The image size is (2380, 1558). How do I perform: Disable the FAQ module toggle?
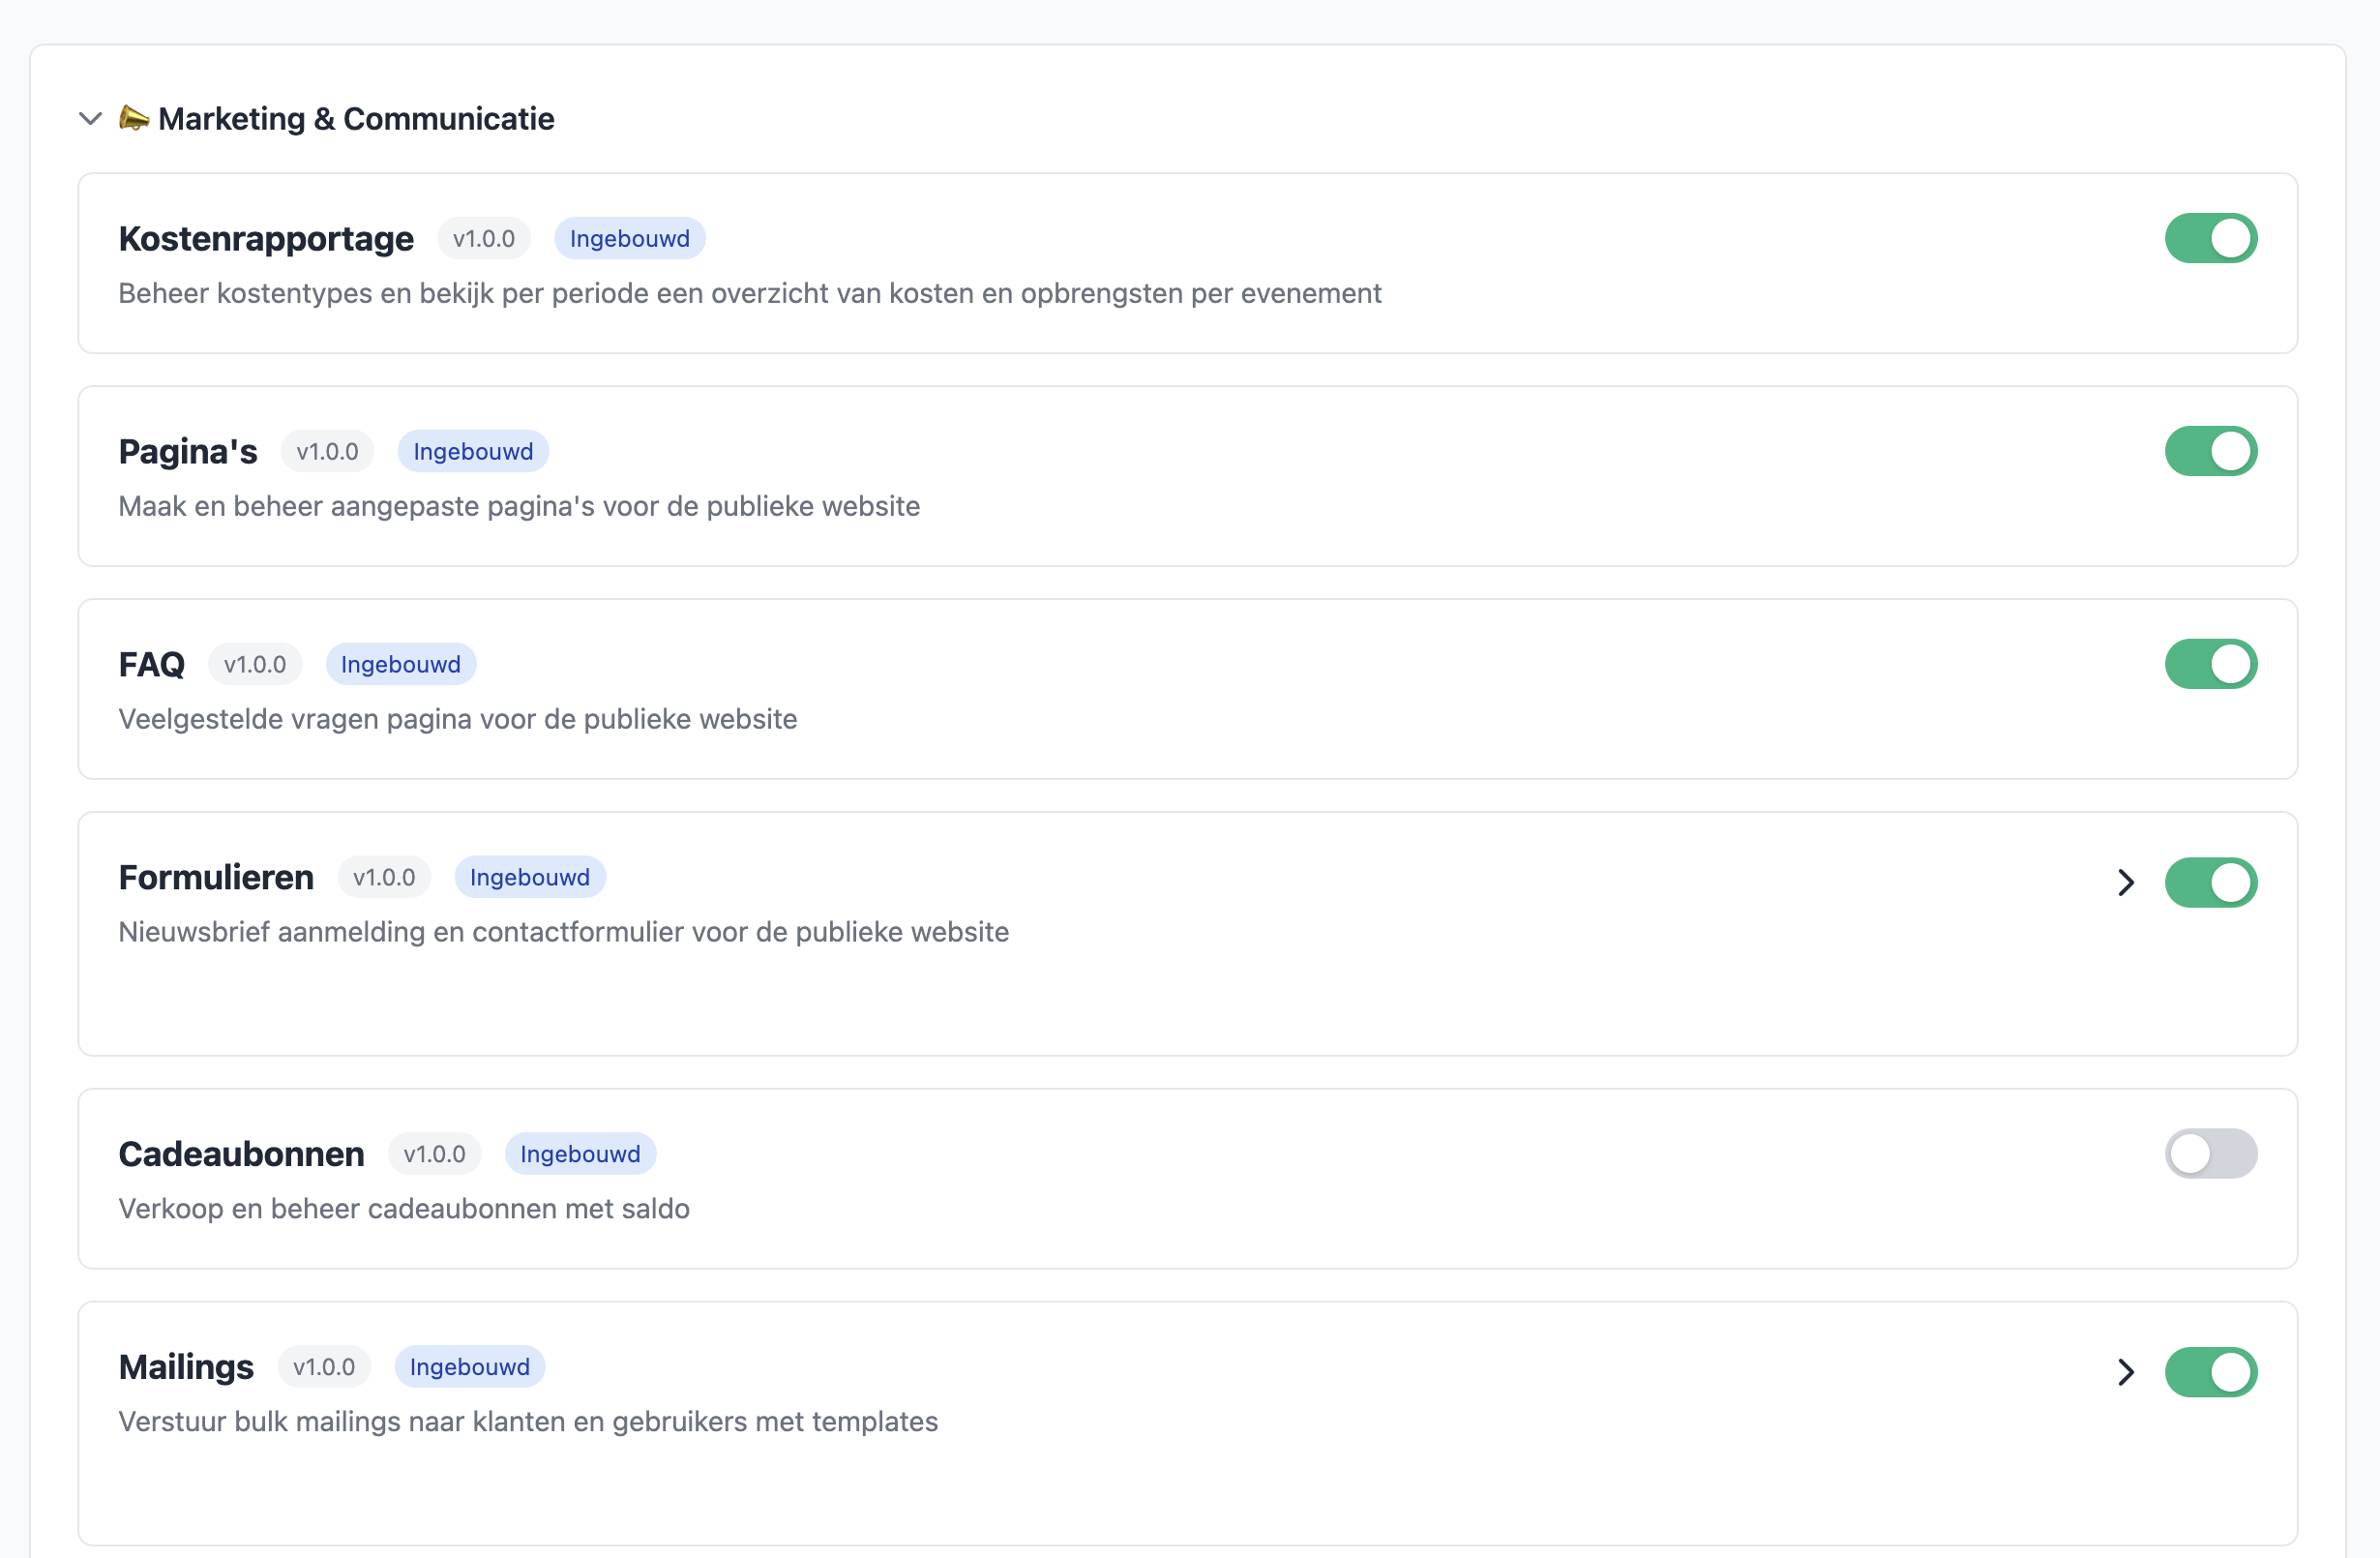[2210, 665]
